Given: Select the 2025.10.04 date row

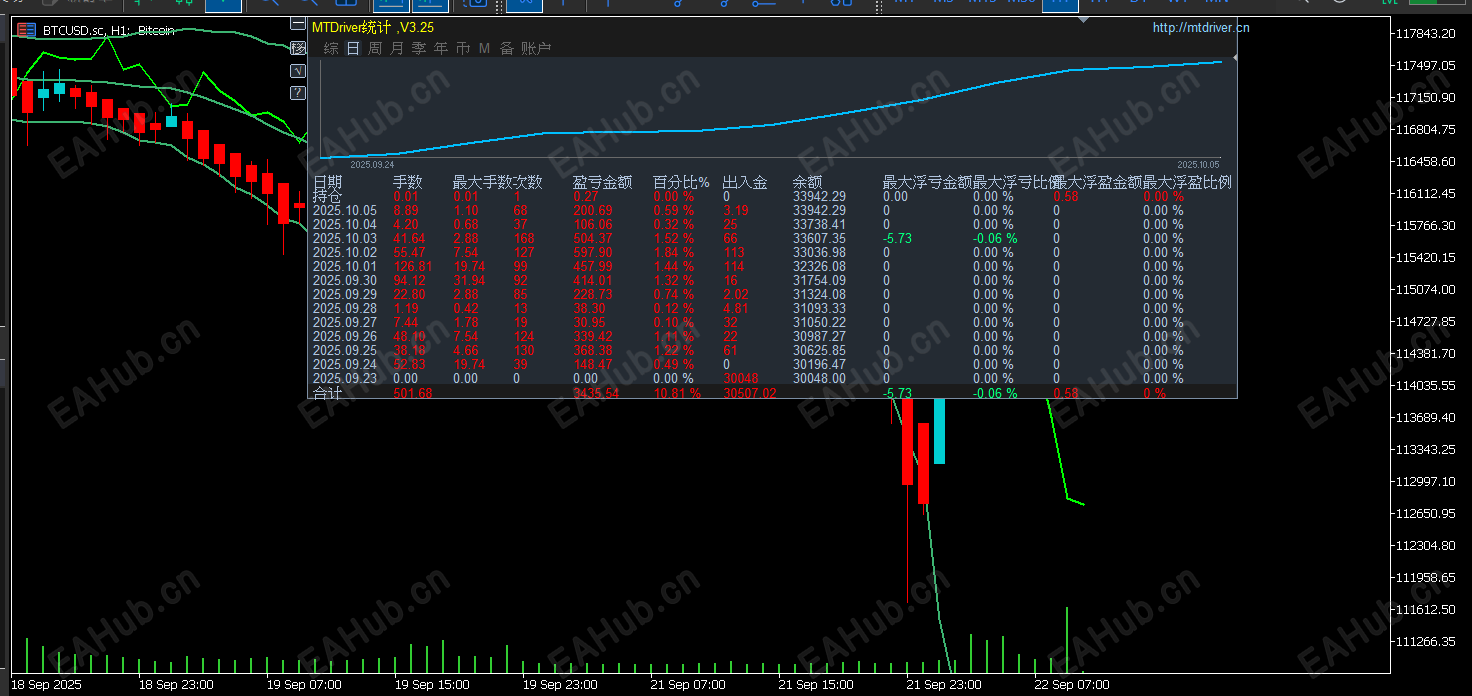Looking at the screenshot, I should tap(344, 224).
